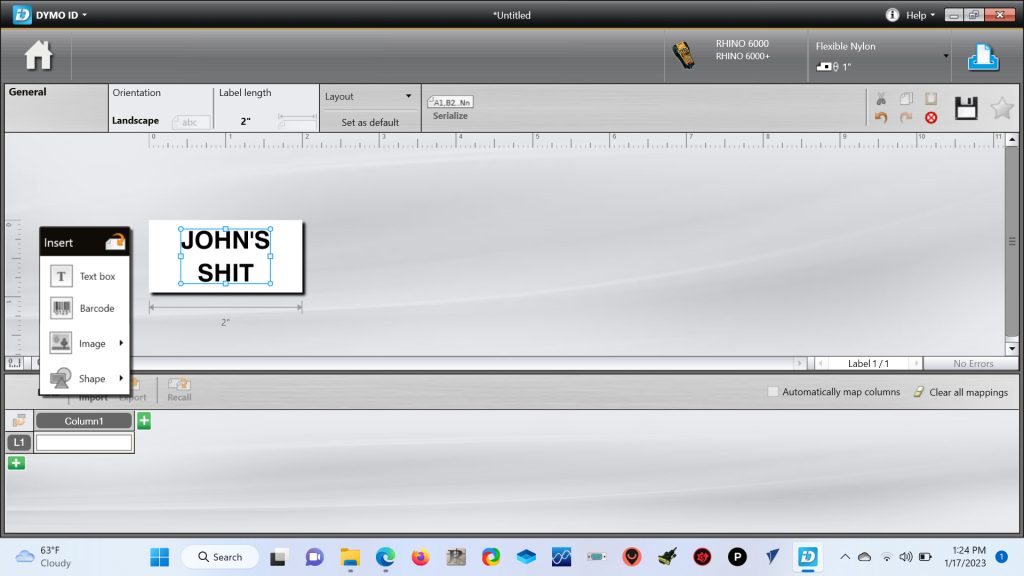The image size is (1024, 576).
Task: Add label to favorites with star icon
Action: [x=1001, y=109]
